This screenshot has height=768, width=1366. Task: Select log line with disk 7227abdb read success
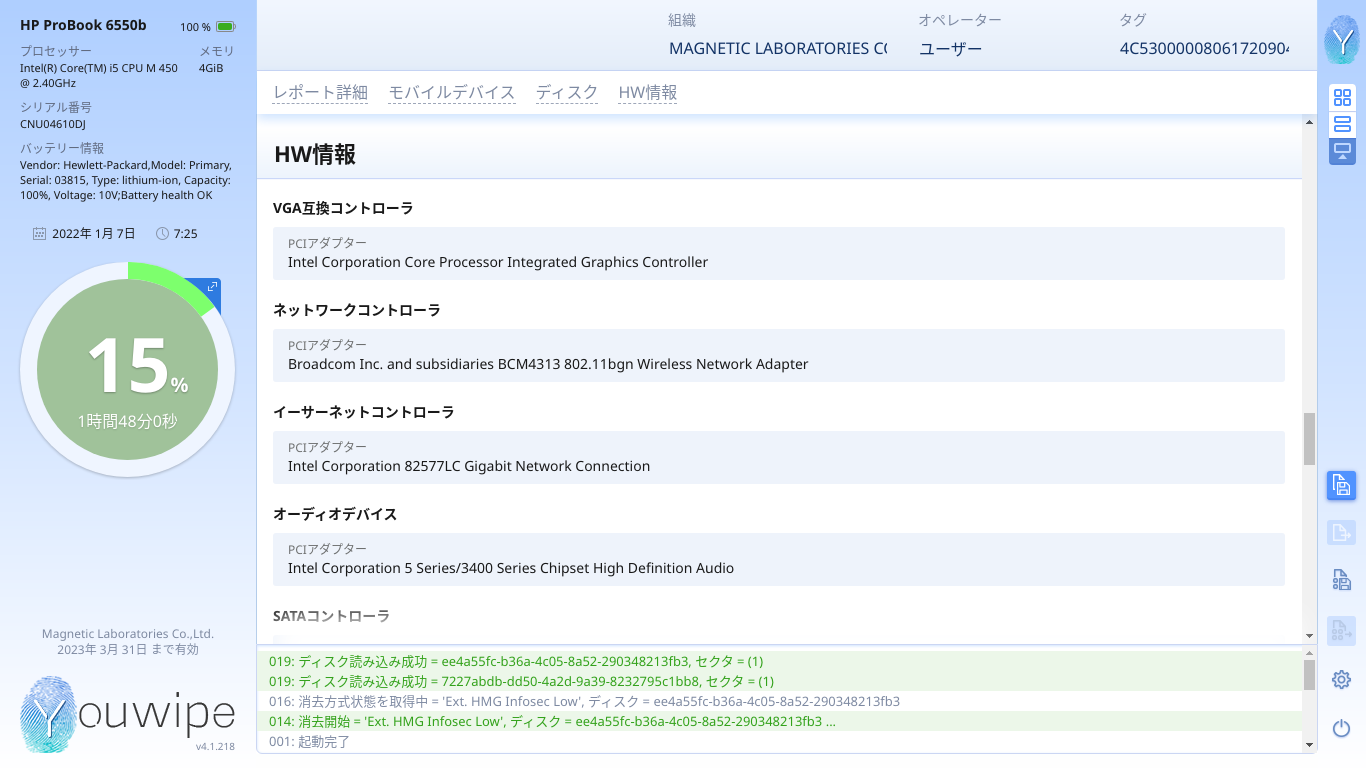coord(780,681)
